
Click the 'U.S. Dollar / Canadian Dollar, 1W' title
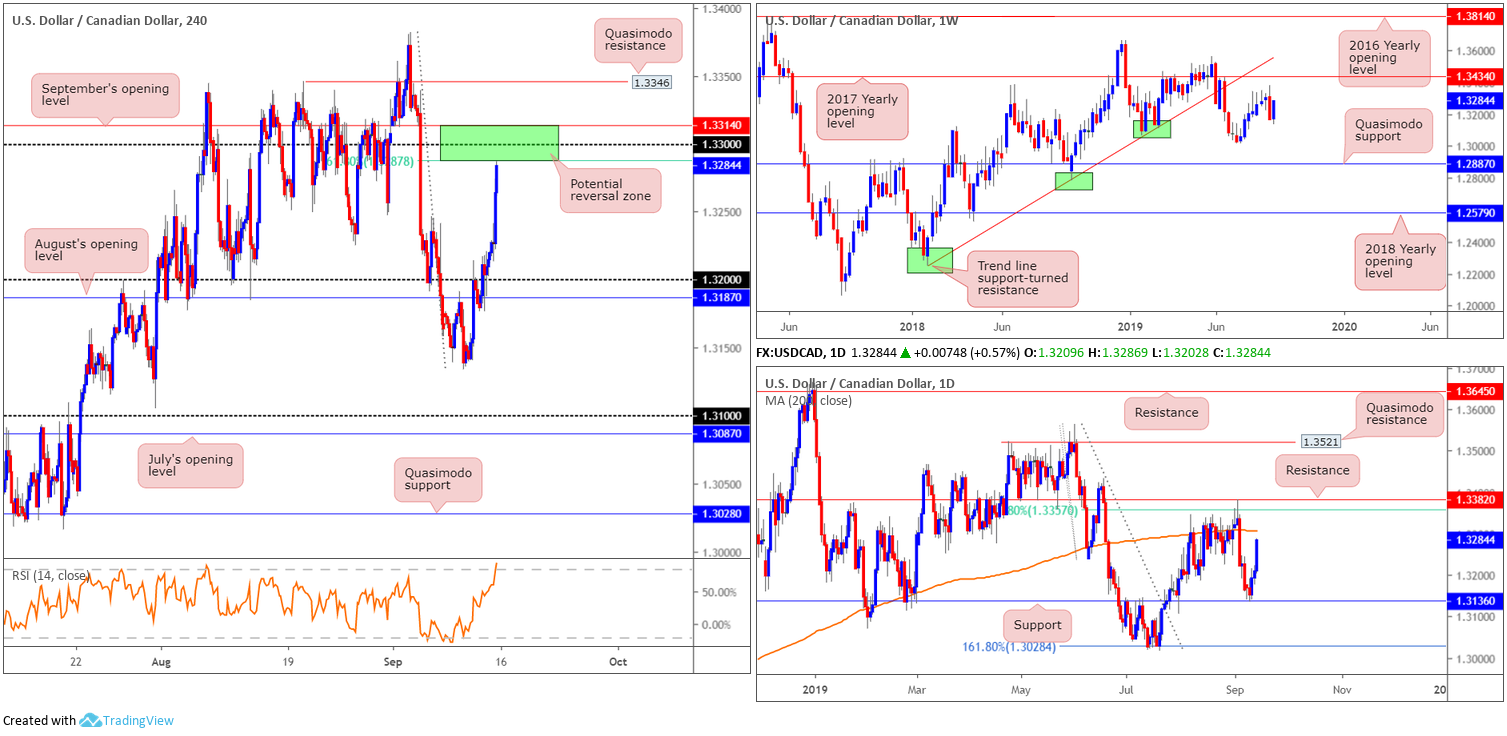862,20
